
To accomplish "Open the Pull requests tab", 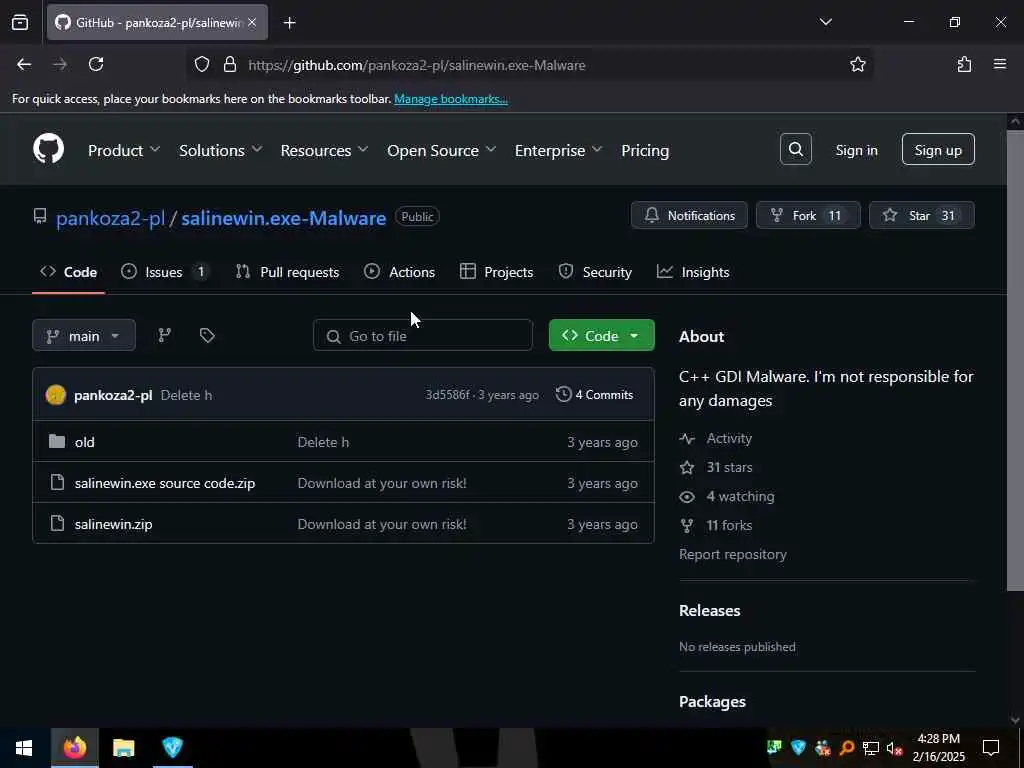I will point(287,272).
